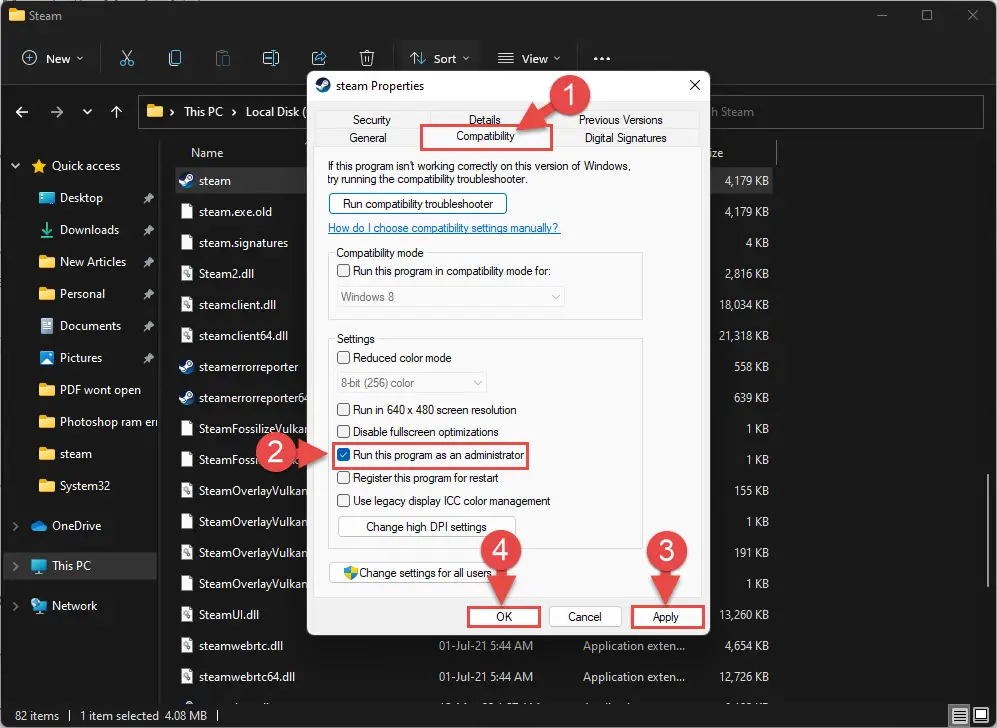Image resolution: width=997 pixels, height=728 pixels.
Task: Check Disable fullscreen optimizations
Action: 343,432
